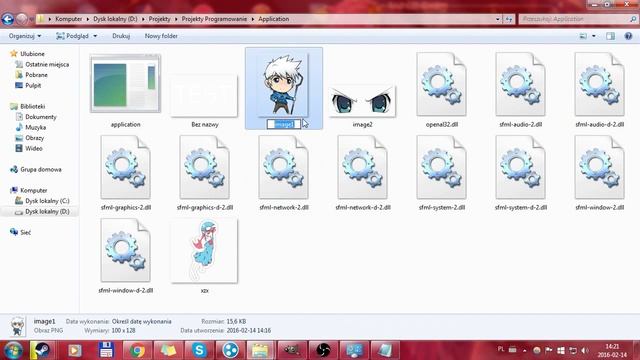The image size is (640, 360).
Task: Select the sfml-system-d-2.dll file icon
Action: pyautogui.click(x=520, y=167)
